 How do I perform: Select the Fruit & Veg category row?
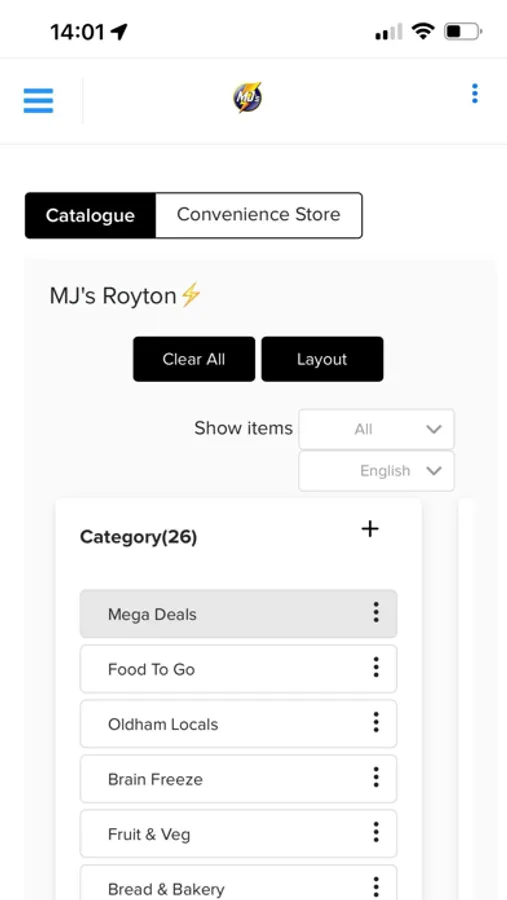(238, 833)
